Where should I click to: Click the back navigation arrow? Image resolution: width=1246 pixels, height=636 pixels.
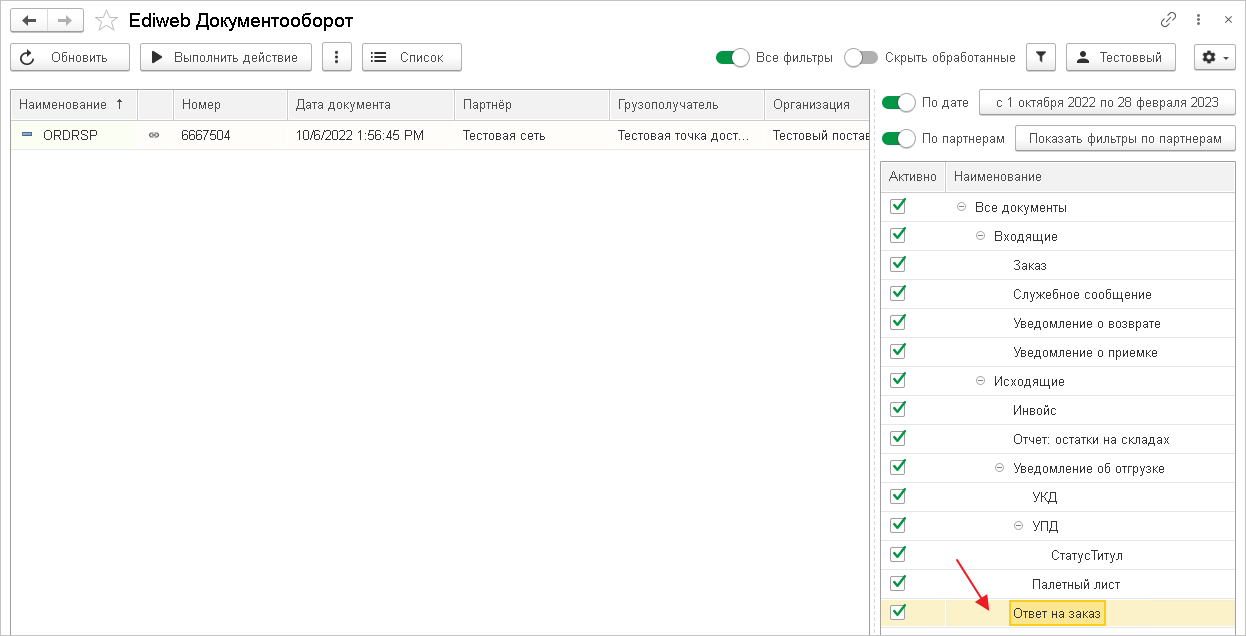coord(29,20)
